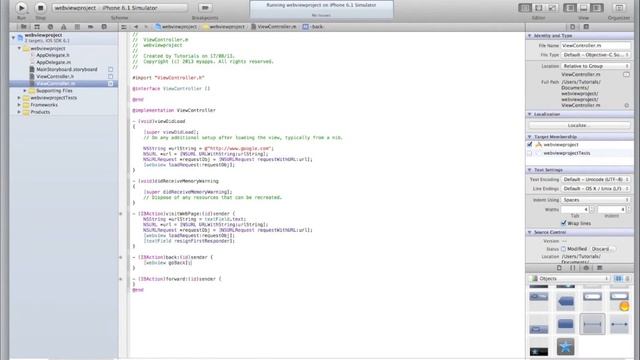Uncheck webviewproject target membership
This screenshot has width=640, height=360.
(x=530, y=144)
